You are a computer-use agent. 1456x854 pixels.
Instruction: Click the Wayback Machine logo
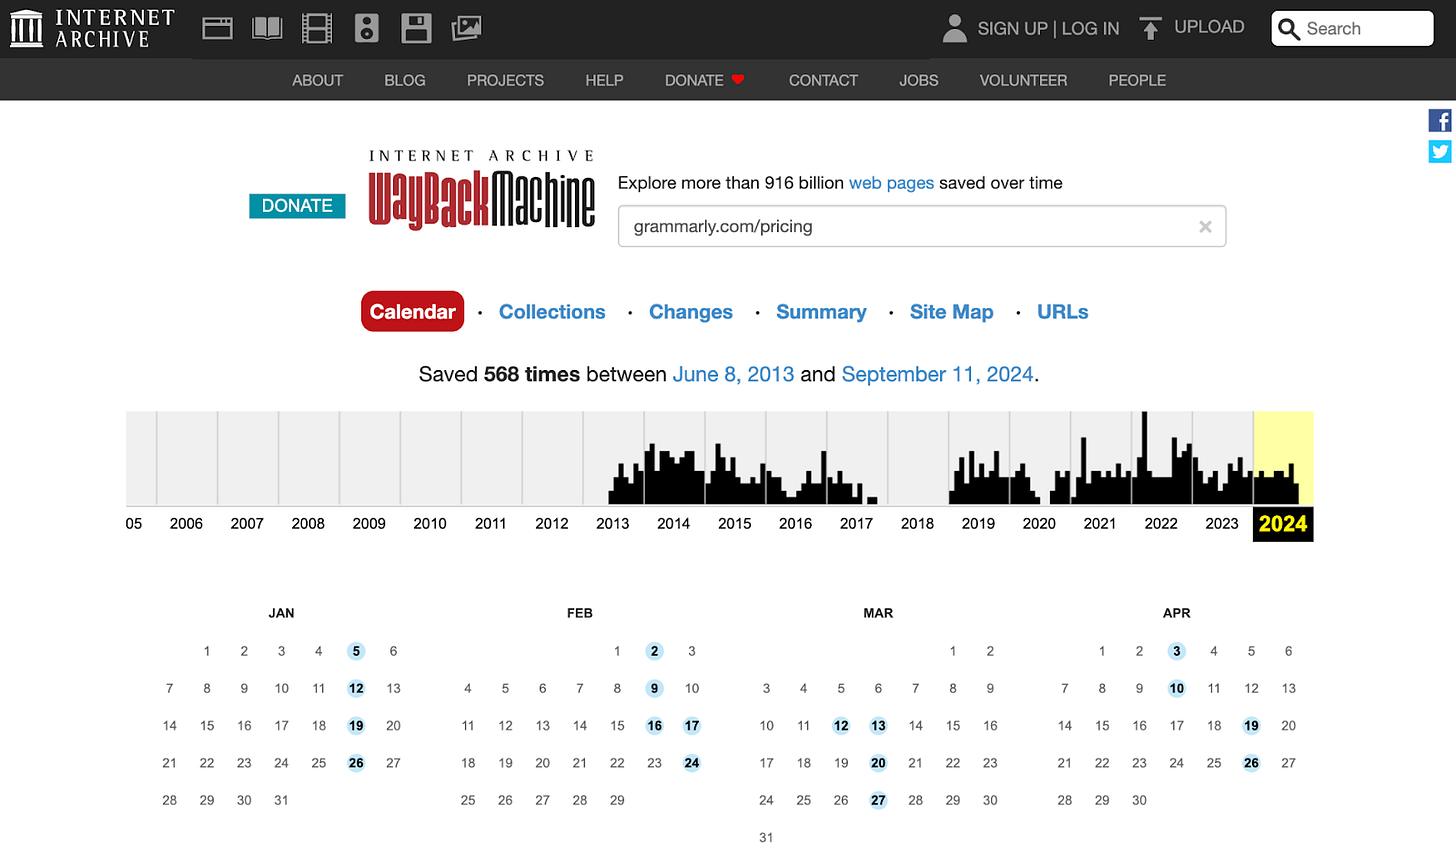click(x=482, y=190)
